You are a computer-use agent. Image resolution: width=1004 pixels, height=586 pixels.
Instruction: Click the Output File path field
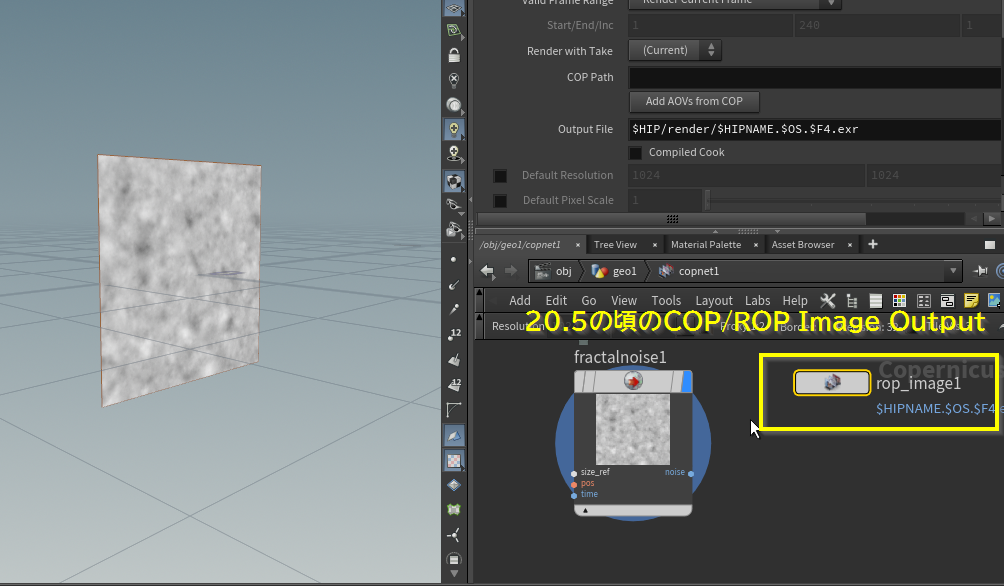[x=815, y=129]
